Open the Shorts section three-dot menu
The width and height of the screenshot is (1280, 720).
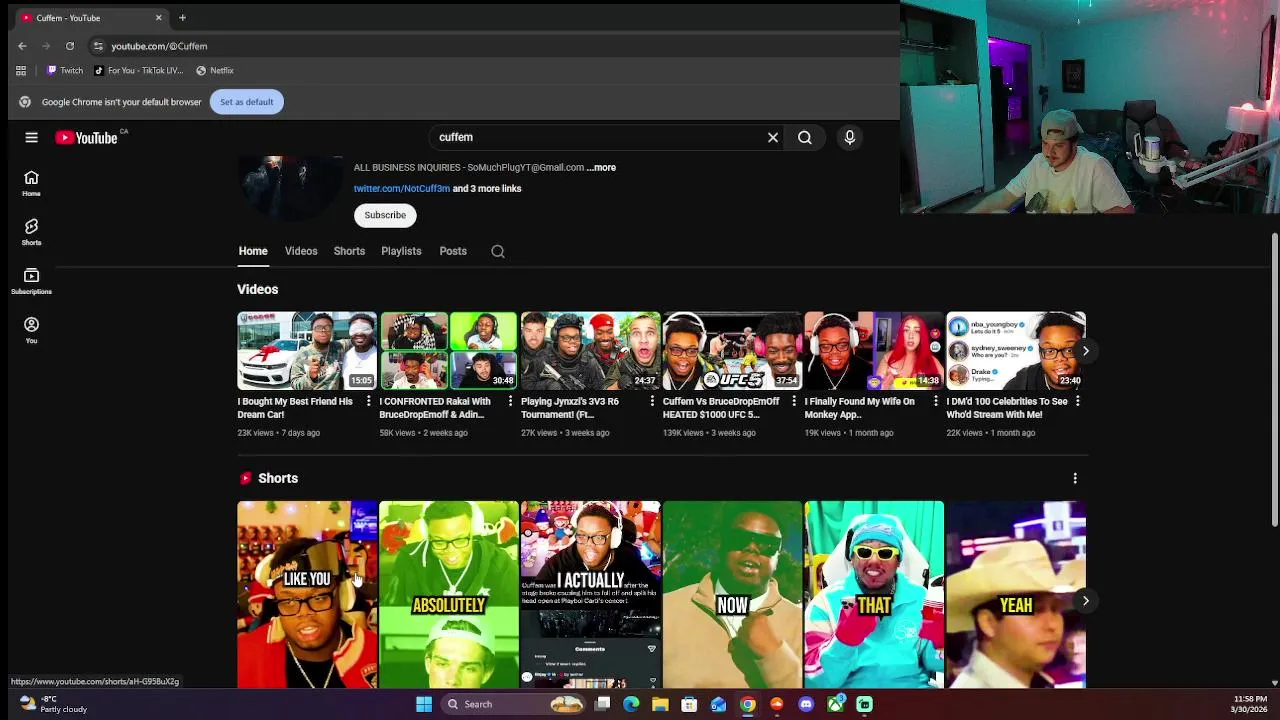pos(1075,479)
